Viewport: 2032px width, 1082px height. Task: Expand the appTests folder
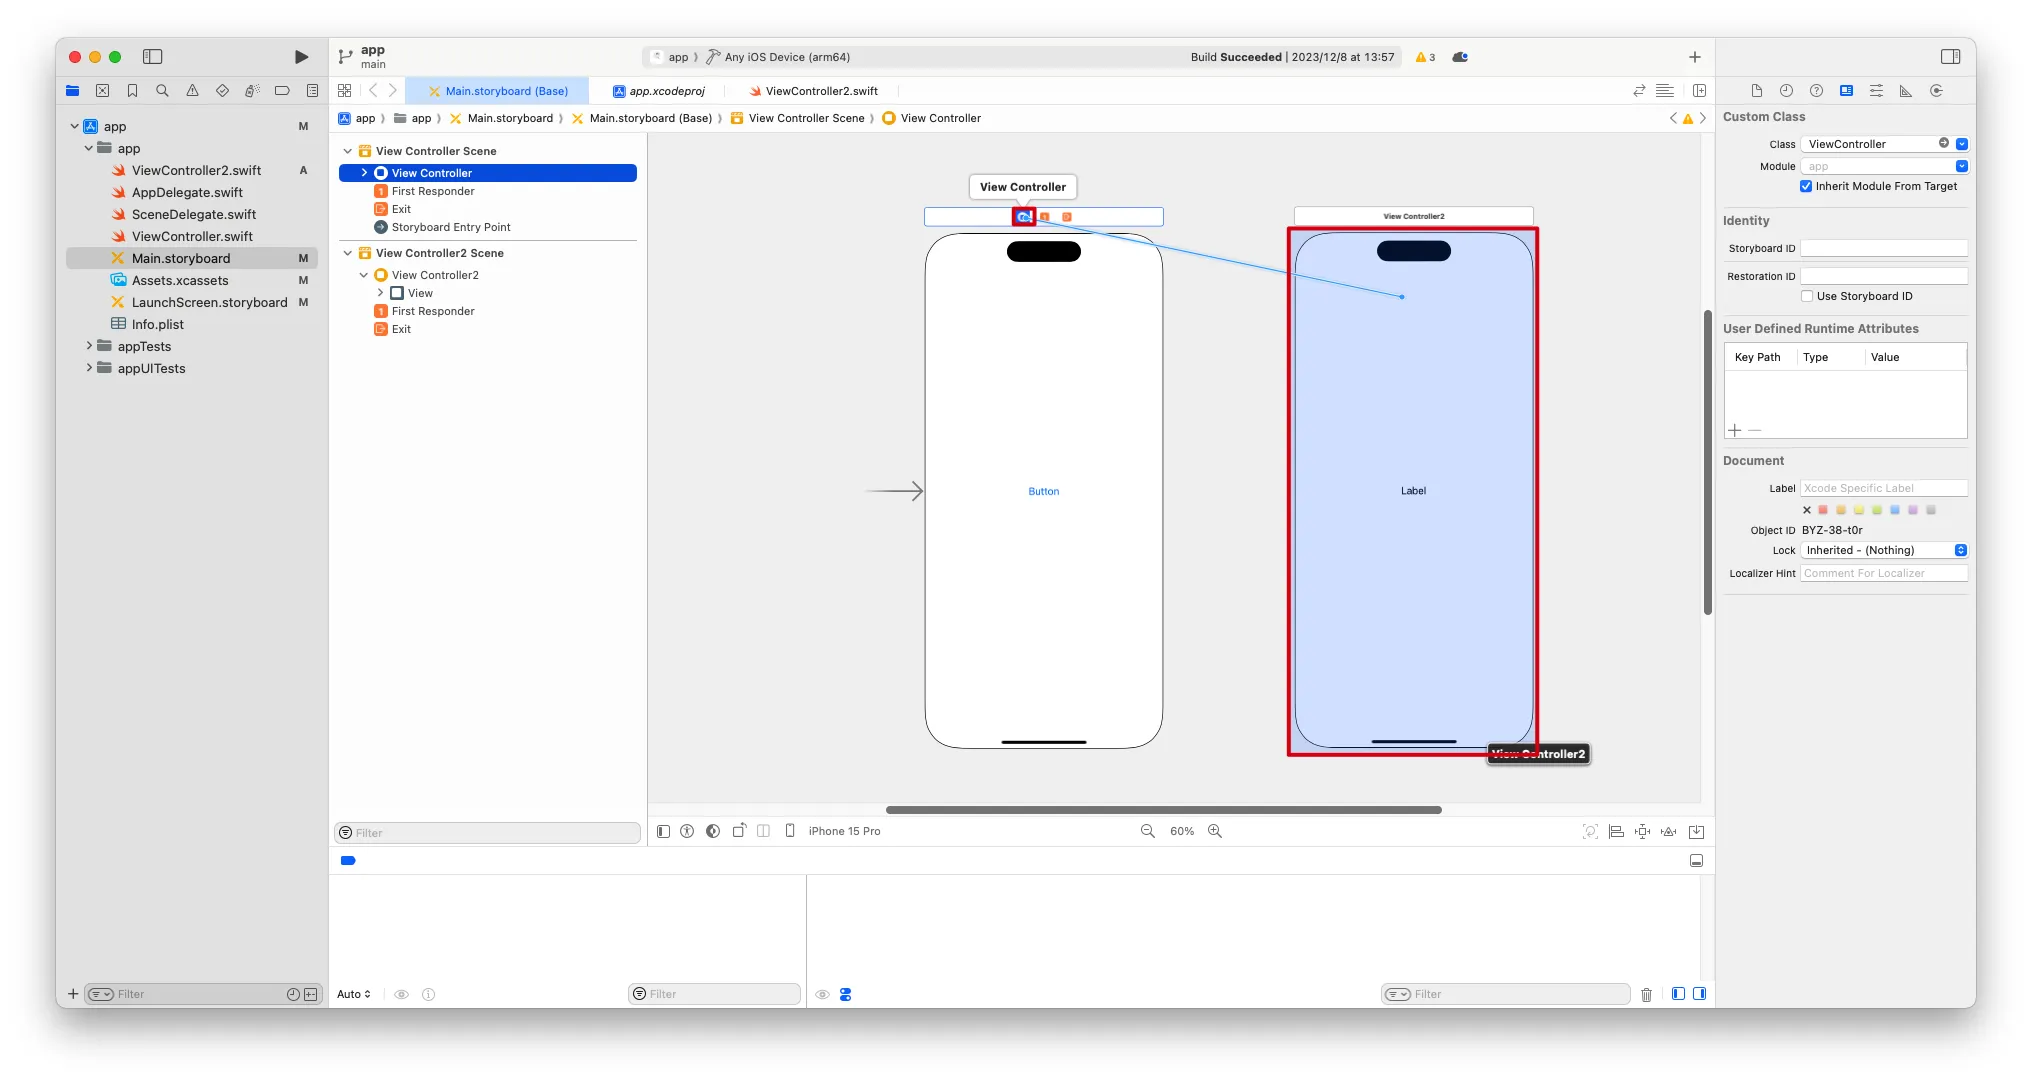point(89,346)
